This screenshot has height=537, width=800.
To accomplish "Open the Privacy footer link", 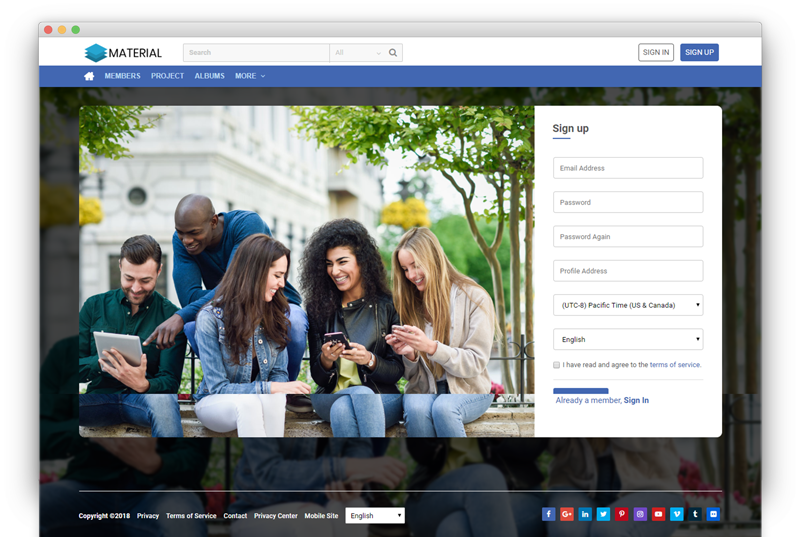I will tap(148, 516).
